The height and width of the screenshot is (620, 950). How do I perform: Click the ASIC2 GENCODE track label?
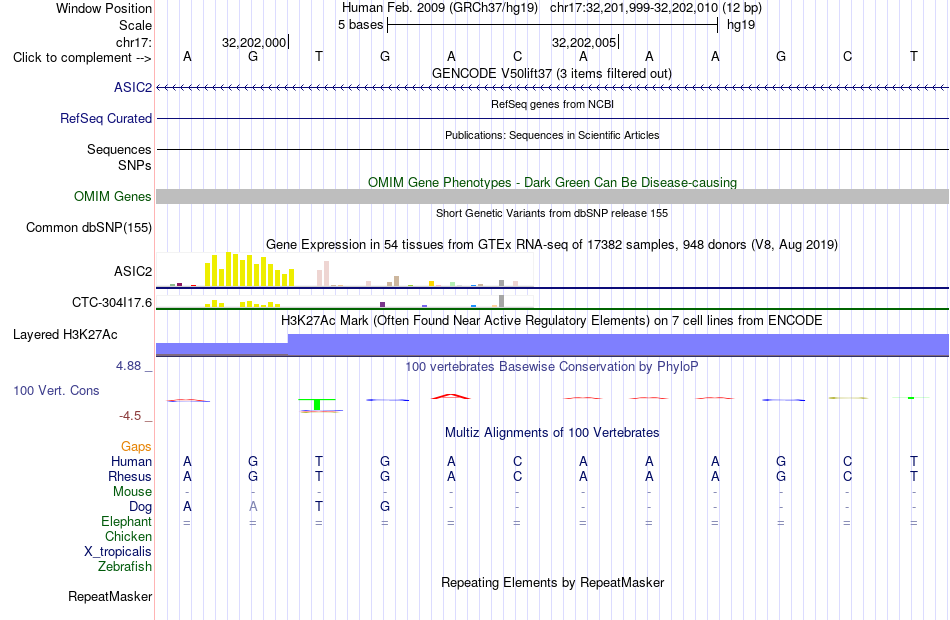click(133, 88)
